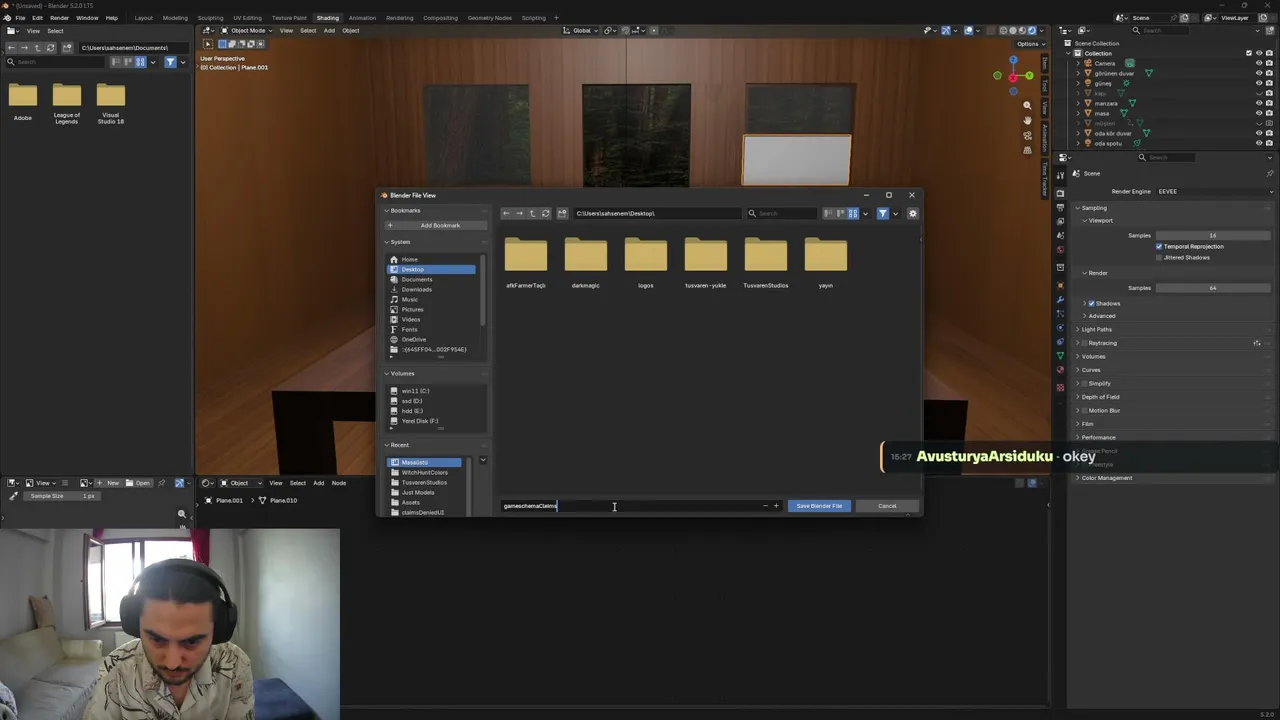
Task: Open the yayın folder
Action: tap(826, 262)
